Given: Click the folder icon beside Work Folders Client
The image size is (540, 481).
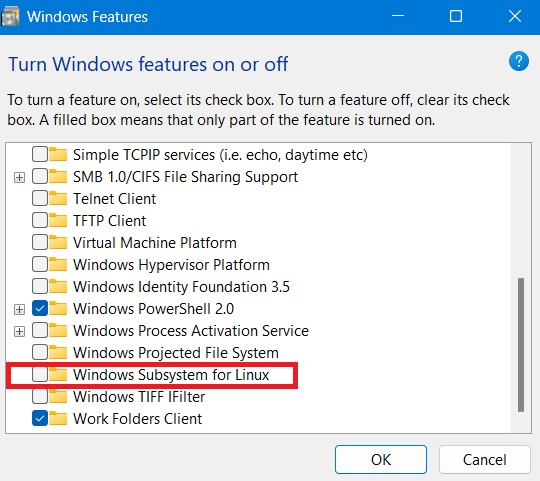Looking at the screenshot, I should click(x=58, y=419).
